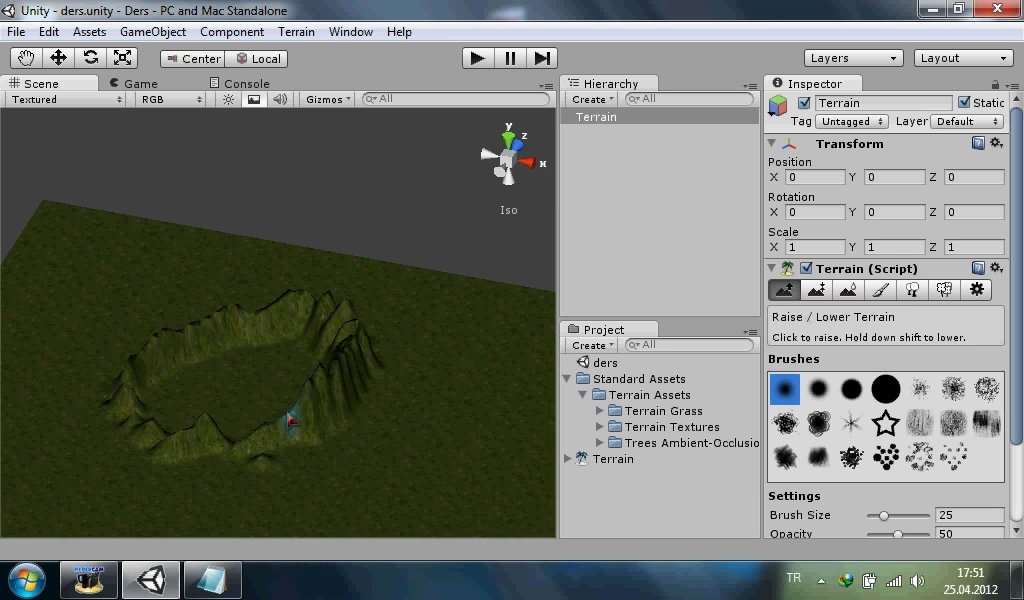
Task: Open Terrain Script help icon
Action: [978, 268]
